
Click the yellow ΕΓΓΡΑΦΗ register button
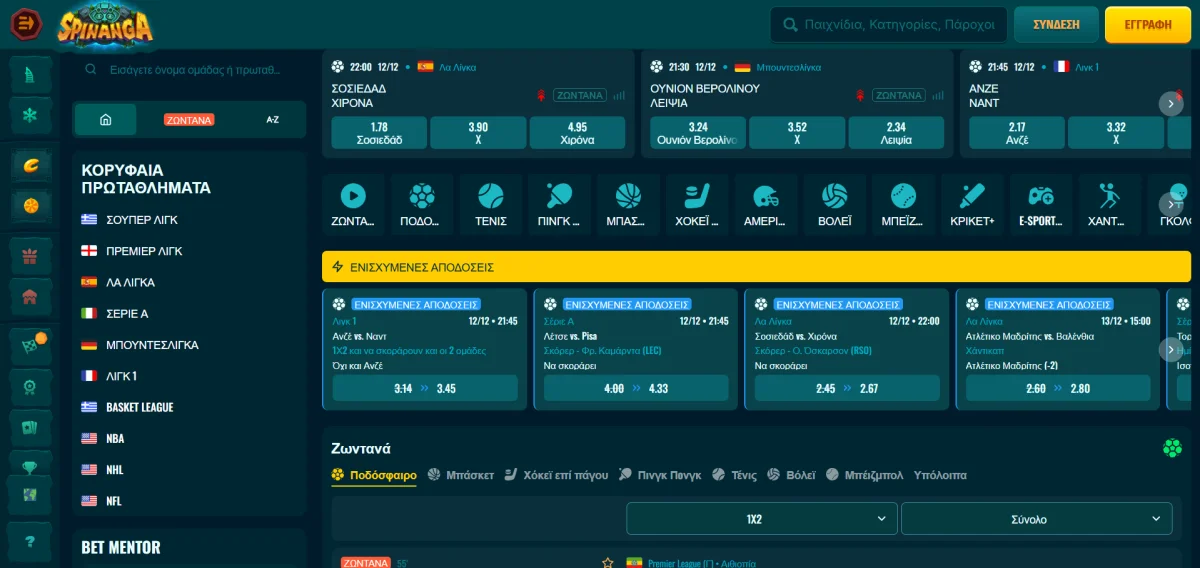pos(1148,25)
